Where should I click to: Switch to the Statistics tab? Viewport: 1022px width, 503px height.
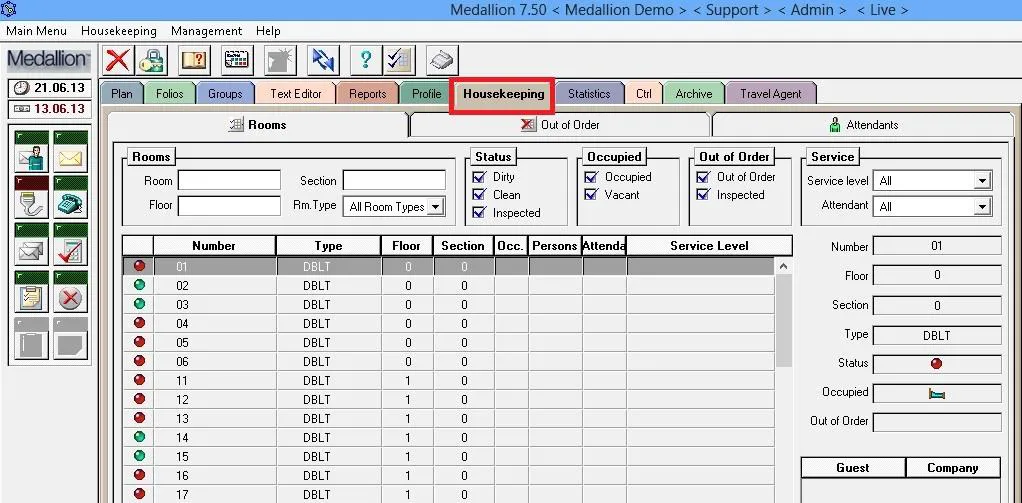click(x=589, y=94)
